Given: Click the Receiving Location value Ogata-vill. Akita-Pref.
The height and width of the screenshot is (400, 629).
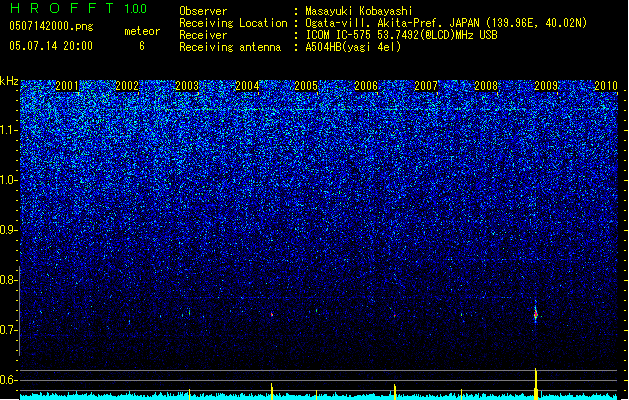Looking at the screenshot, I should [x=374, y=23].
